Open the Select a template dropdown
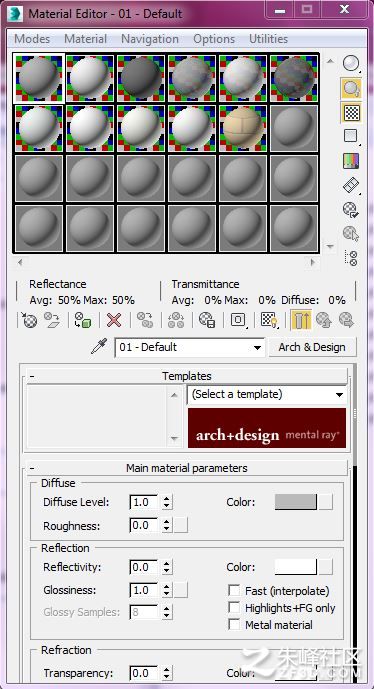Viewport: 374px width, 689px height. point(267,395)
